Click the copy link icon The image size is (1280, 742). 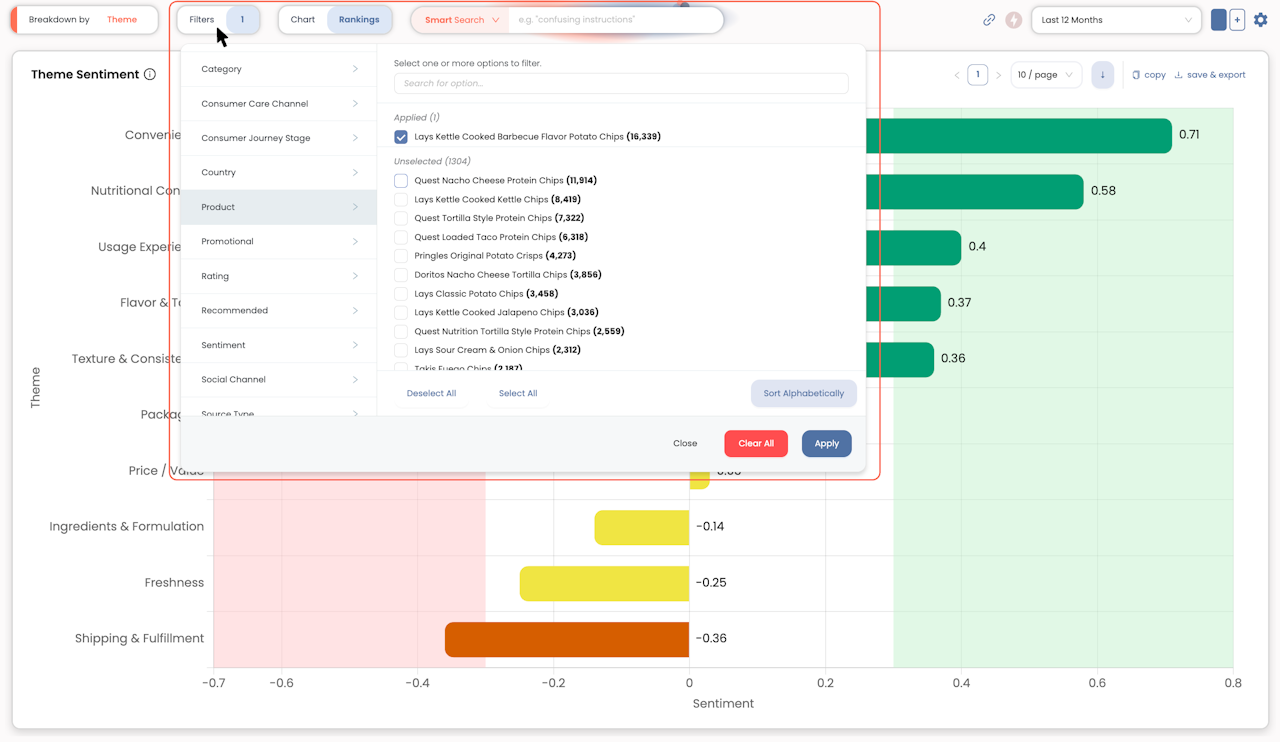(989, 20)
